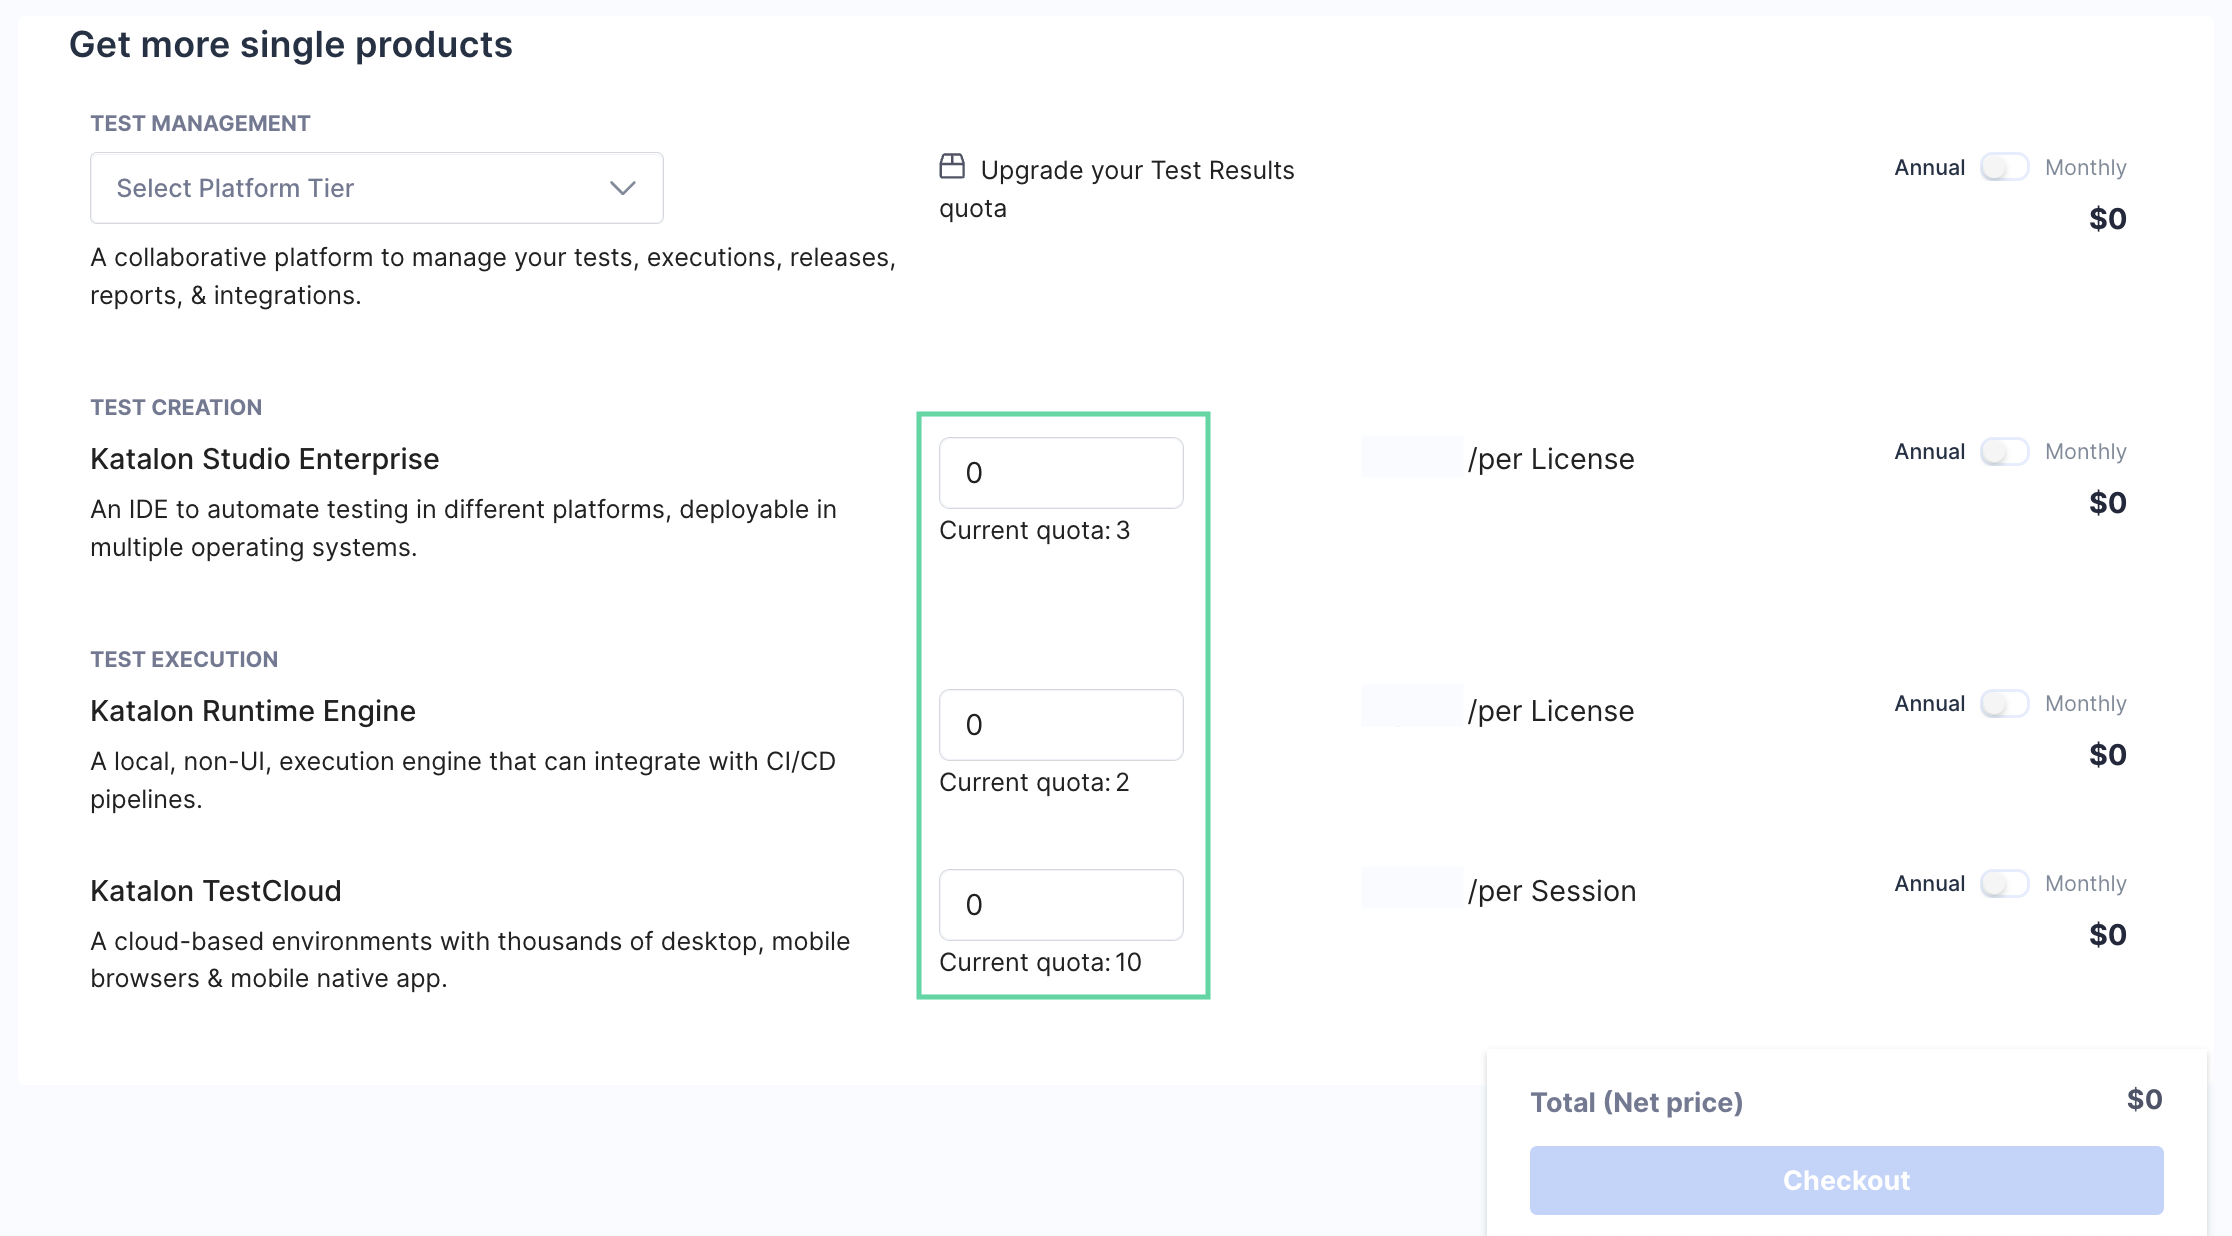
Task: Click the Katalon Studio Enterprise product title
Action: click(x=265, y=457)
